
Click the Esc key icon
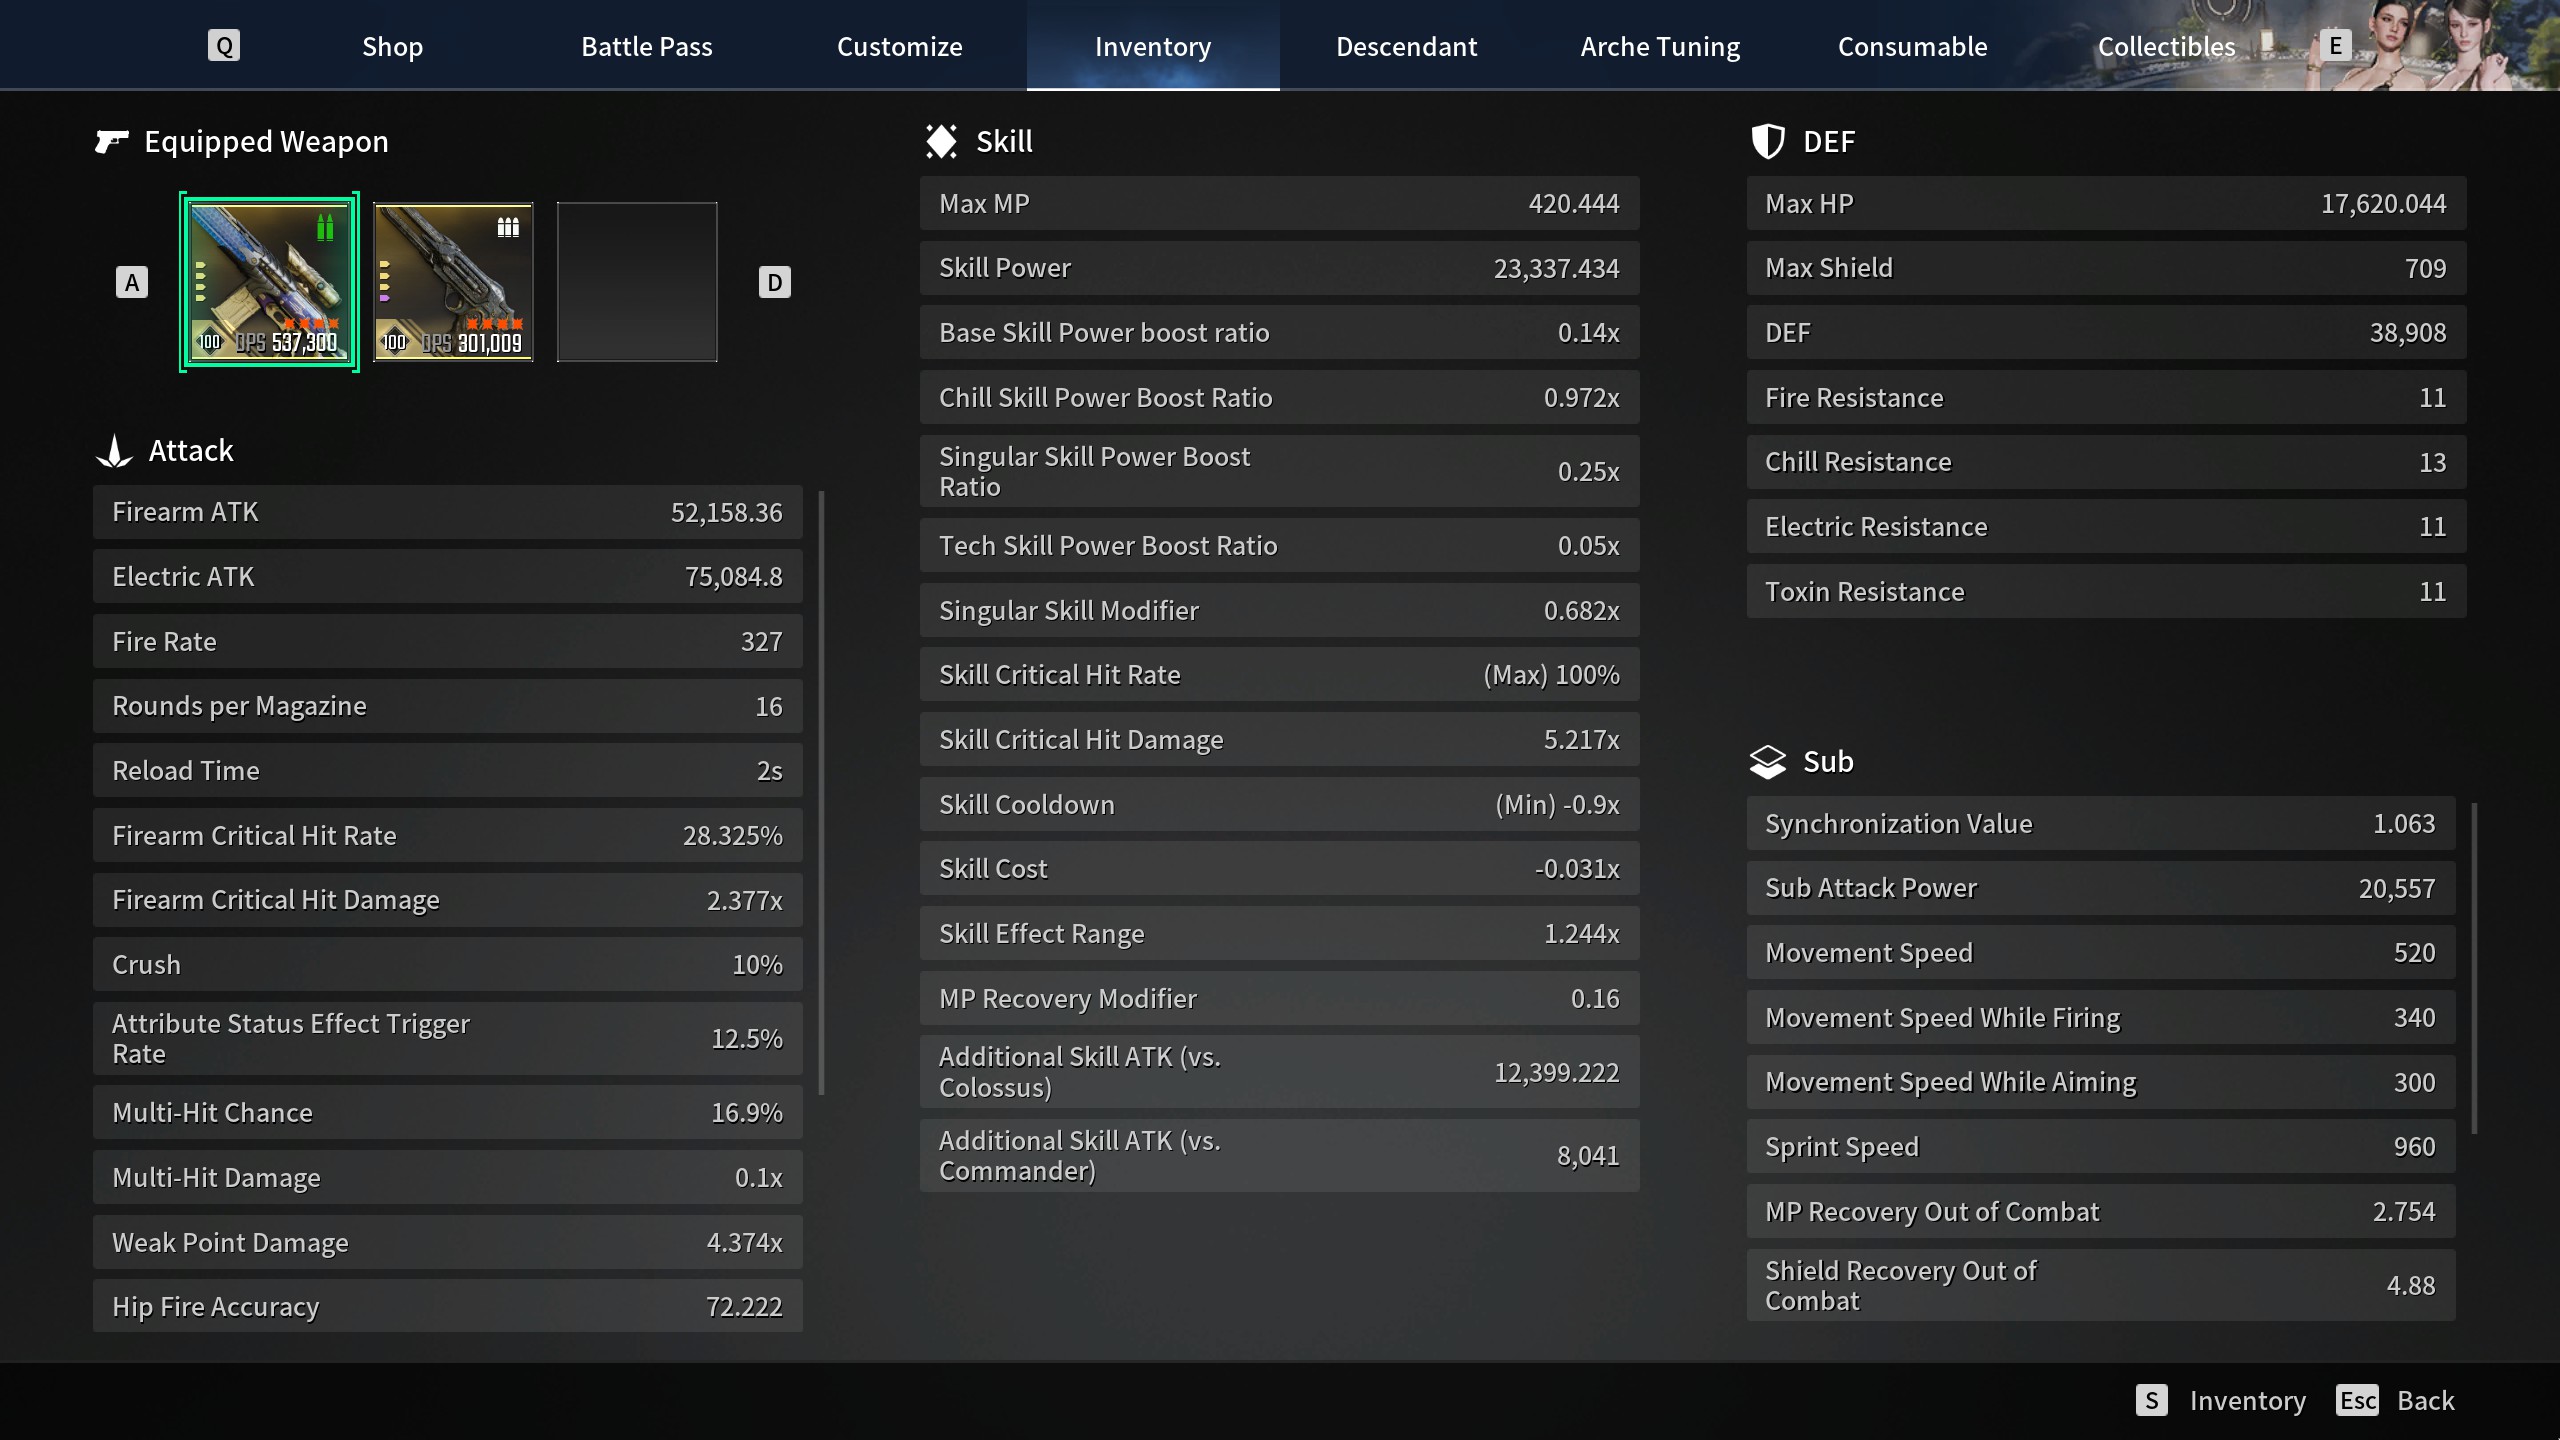click(2357, 1400)
